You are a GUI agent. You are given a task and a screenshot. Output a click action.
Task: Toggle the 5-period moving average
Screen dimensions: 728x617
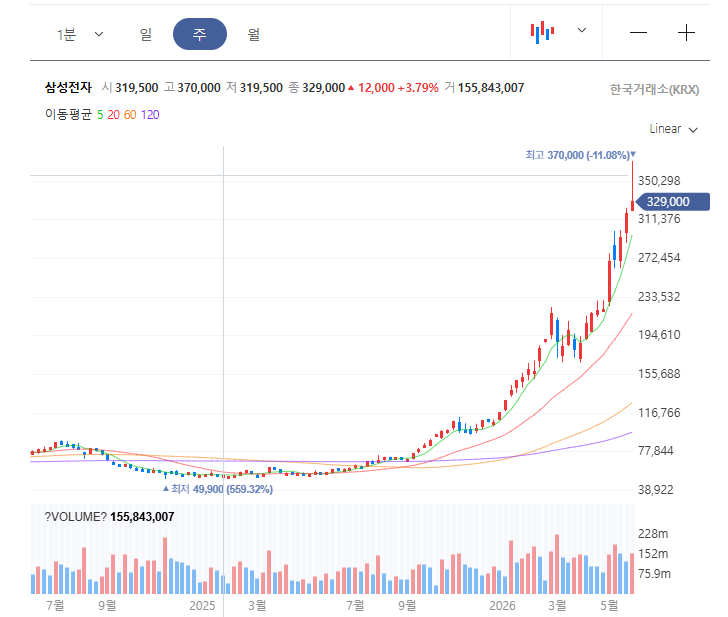(100, 115)
